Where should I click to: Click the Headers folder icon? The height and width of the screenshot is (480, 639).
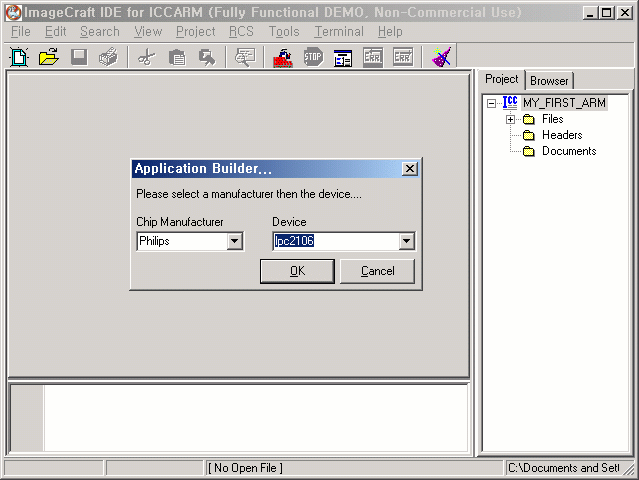[529, 135]
